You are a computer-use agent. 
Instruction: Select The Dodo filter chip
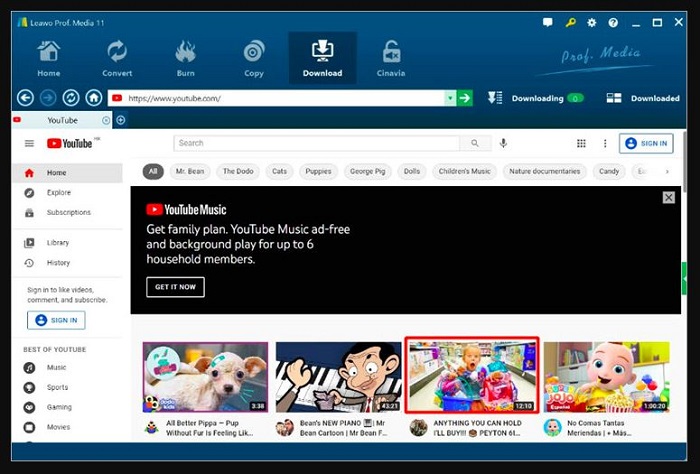click(238, 171)
